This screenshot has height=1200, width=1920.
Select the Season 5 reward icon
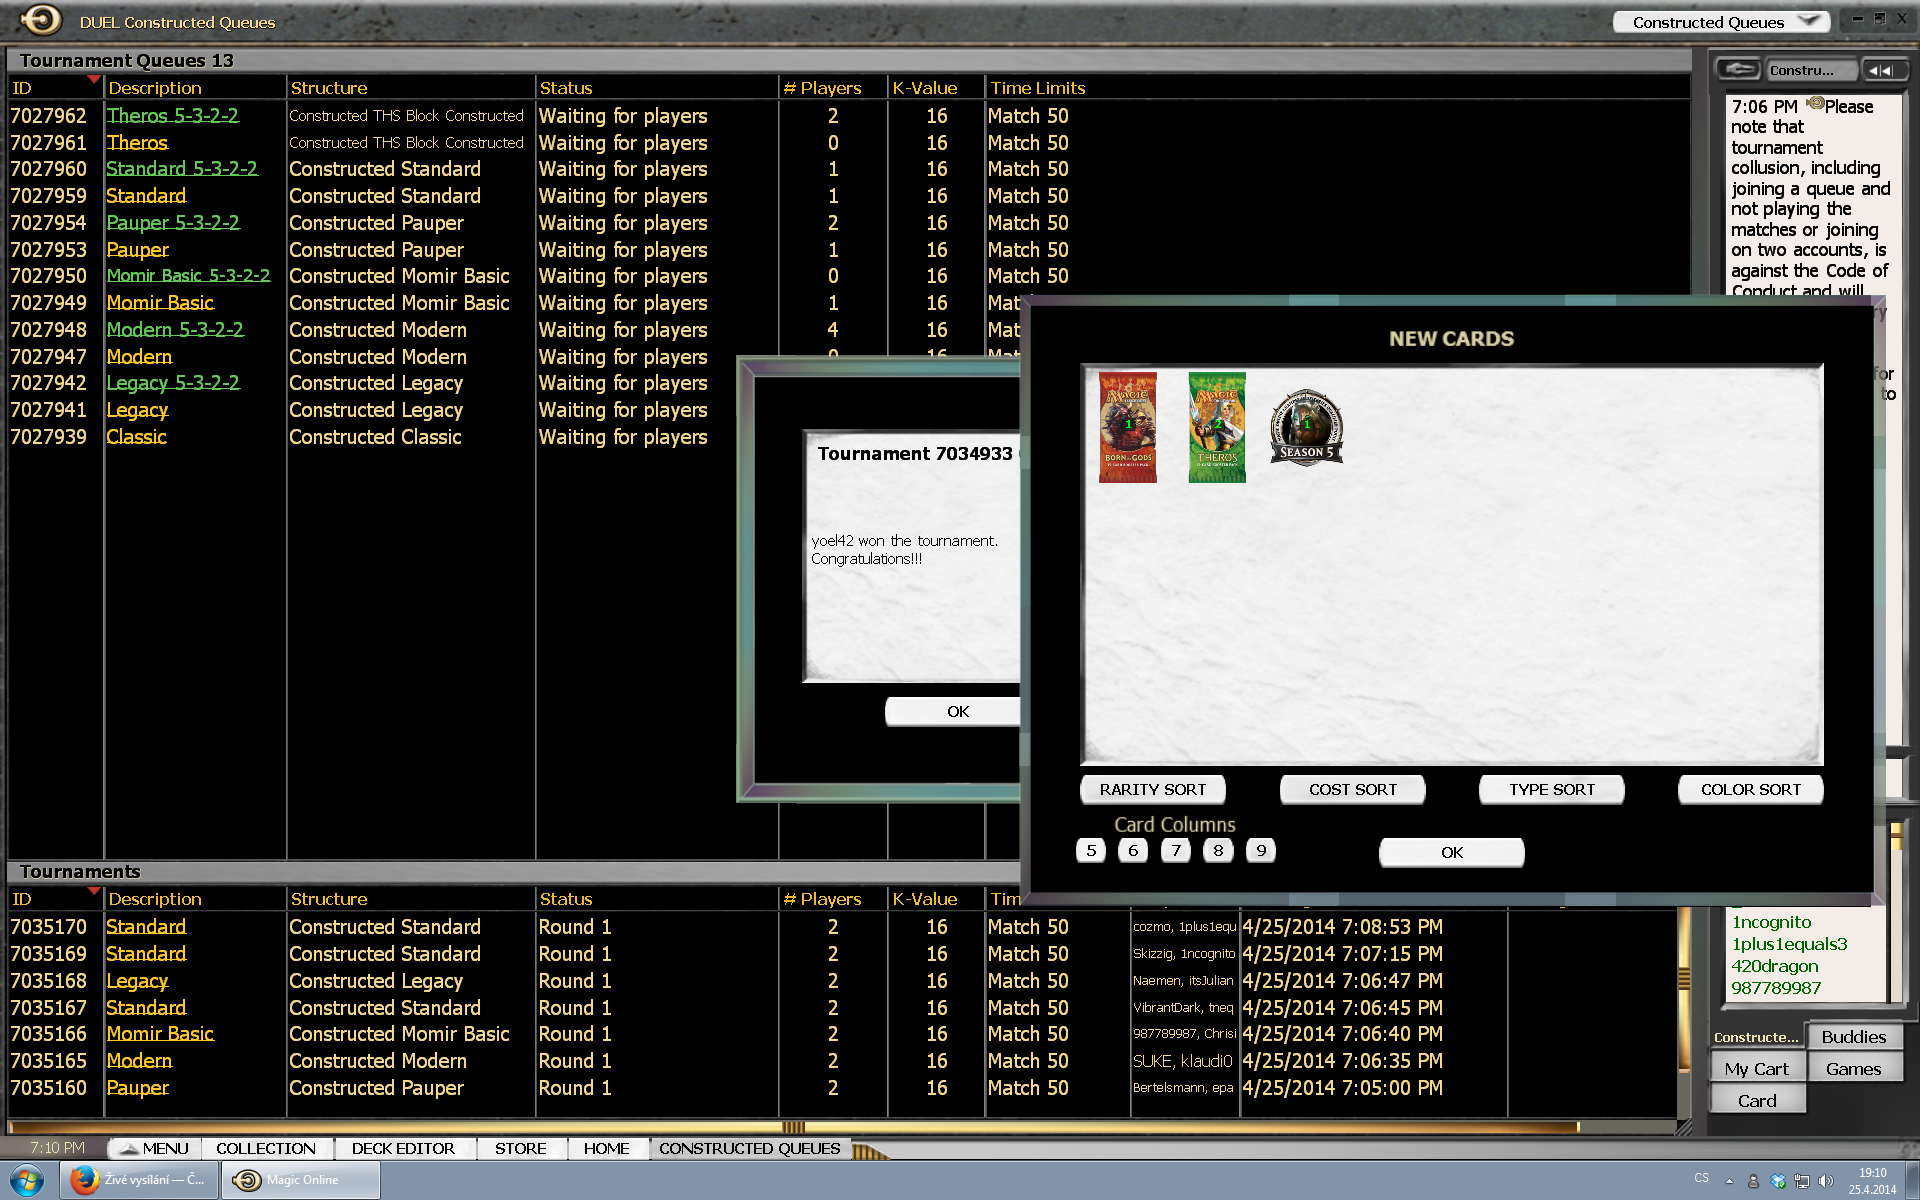(x=1306, y=427)
